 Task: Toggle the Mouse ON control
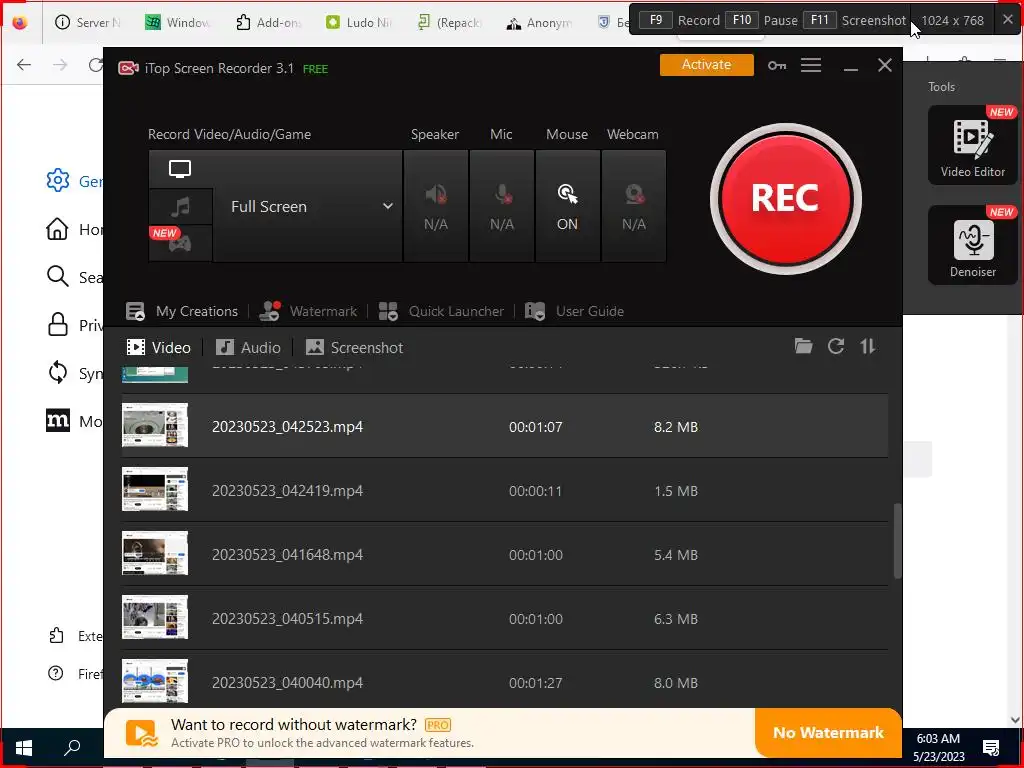[x=567, y=206]
